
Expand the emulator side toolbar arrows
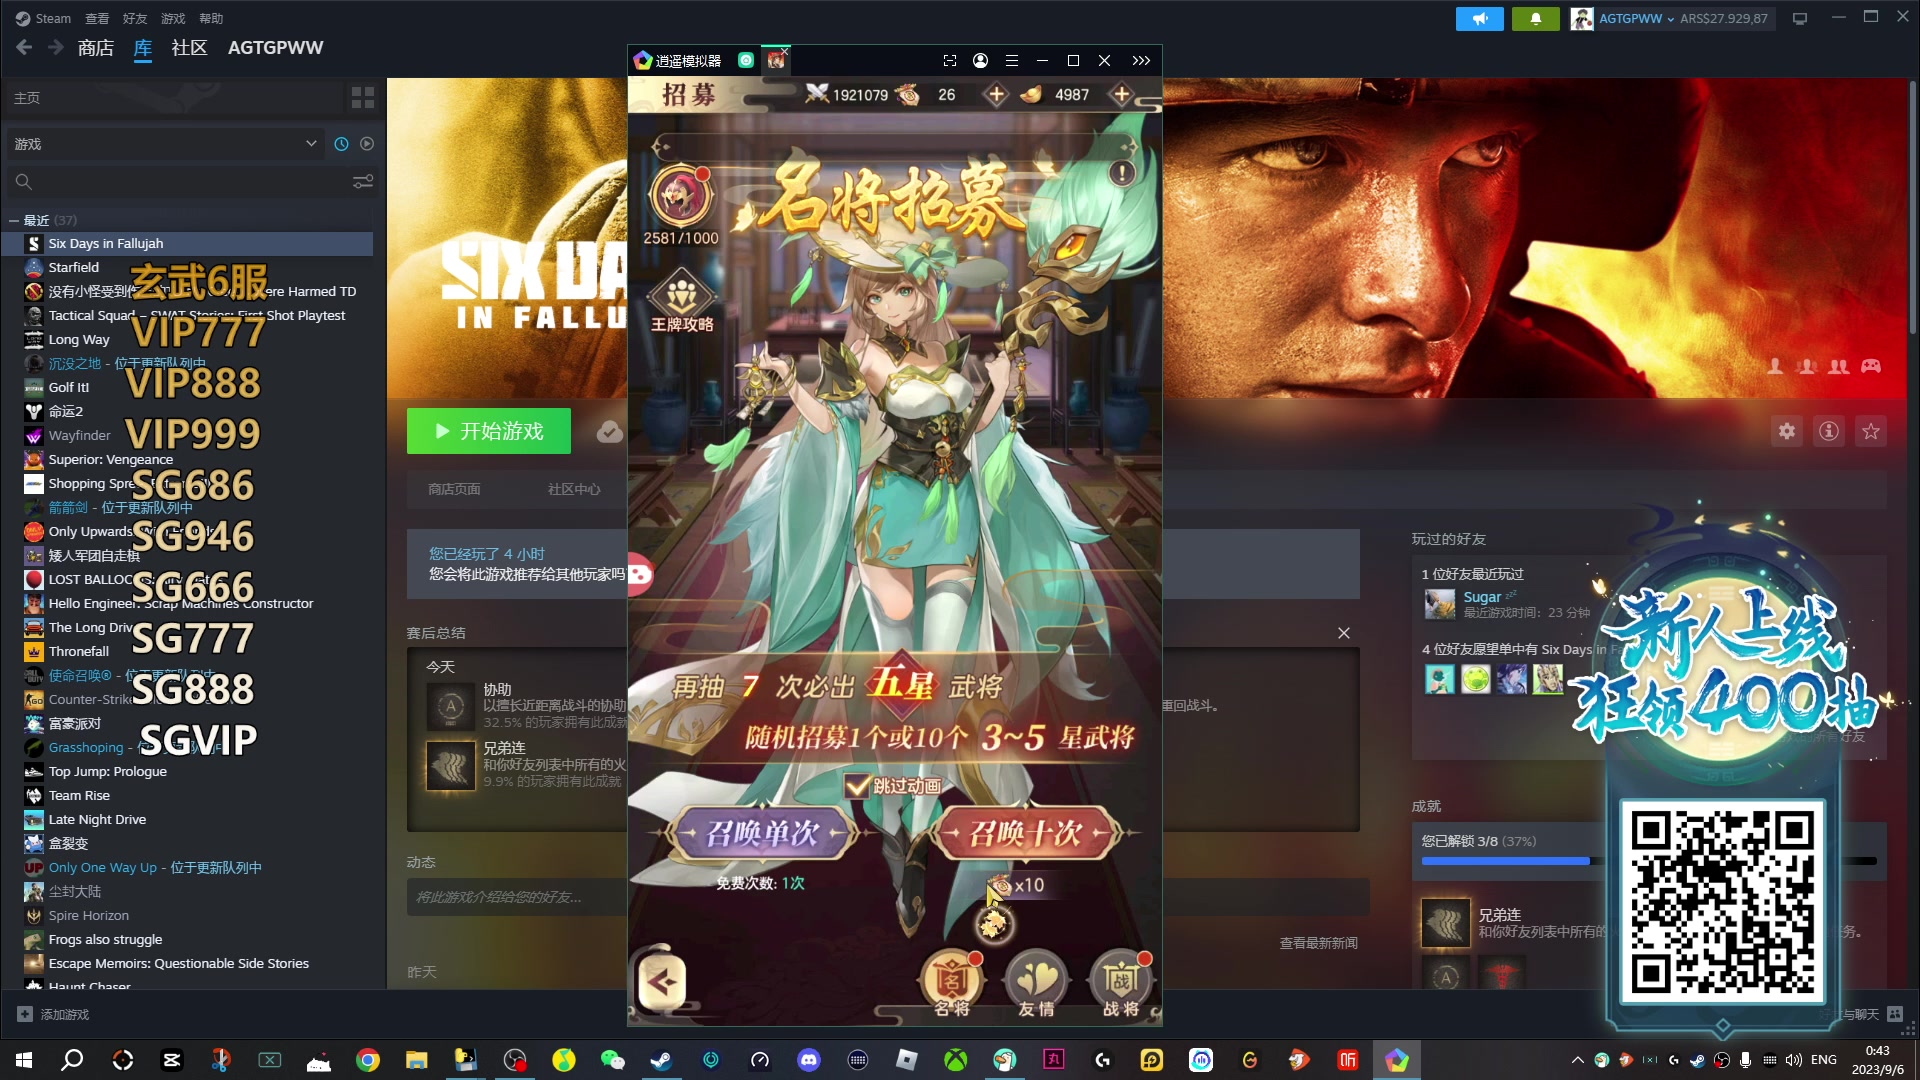[x=1141, y=61]
